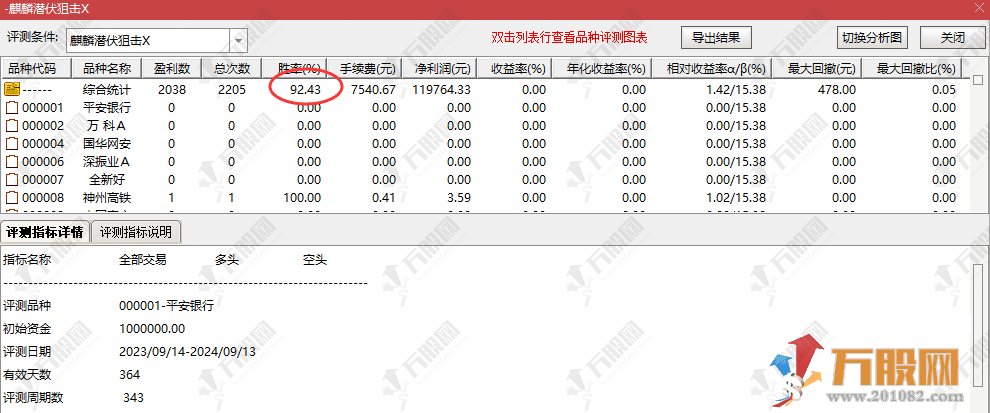Switch to the 评测指标详情 tab
990x413 pixels.
click(45, 232)
